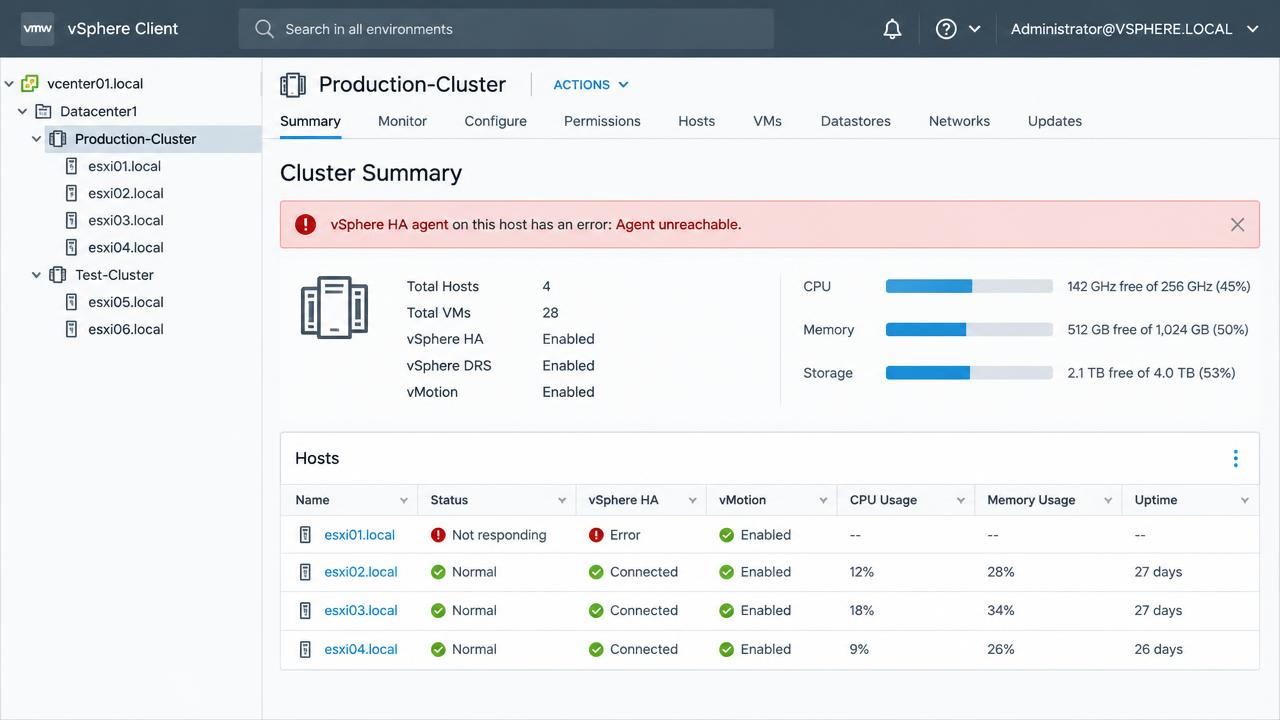Dismiss the HA agent error banner
Viewport: 1280px width, 720px height.
pos(1237,225)
